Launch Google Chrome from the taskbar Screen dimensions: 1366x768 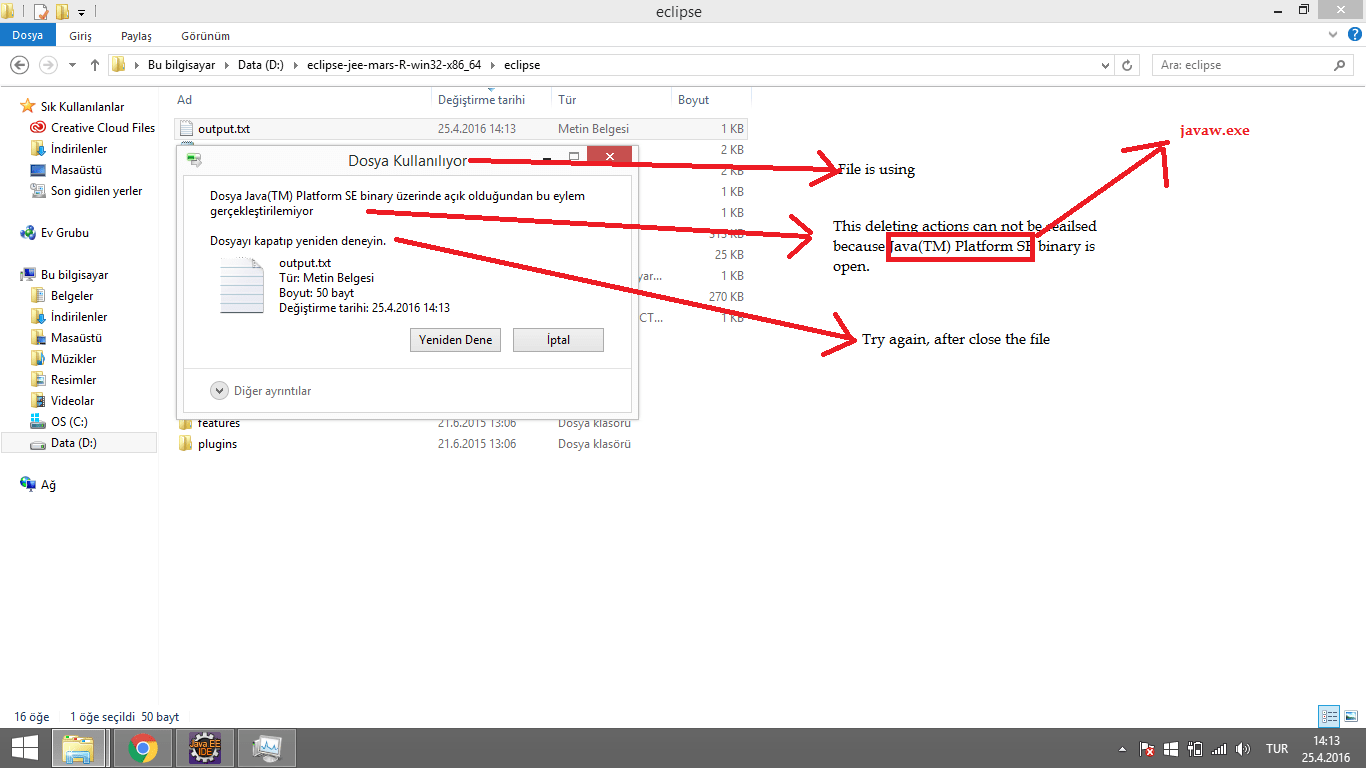pyautogui.click(x=143, y=748)
